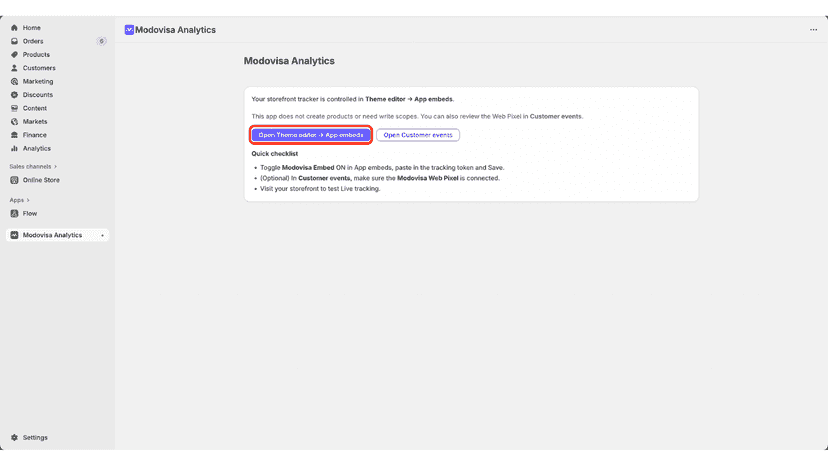Screen dimensions: 828x466
Task: Click the Visit your storefront checklist item
Action: [x=320, y=189]
